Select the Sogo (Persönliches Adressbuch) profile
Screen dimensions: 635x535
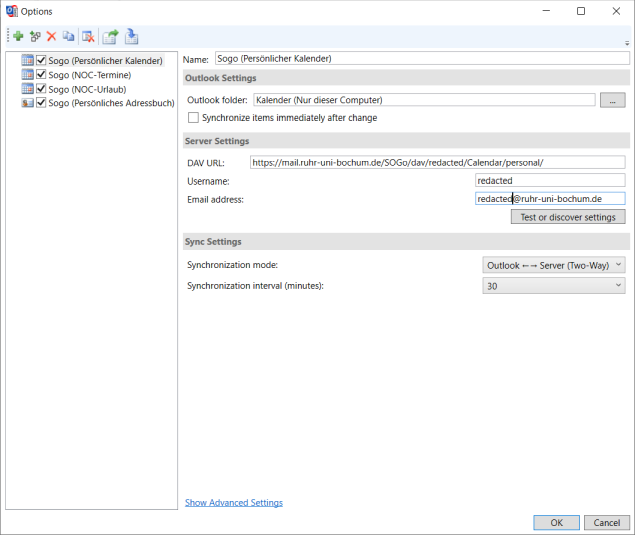click(111, 103)
